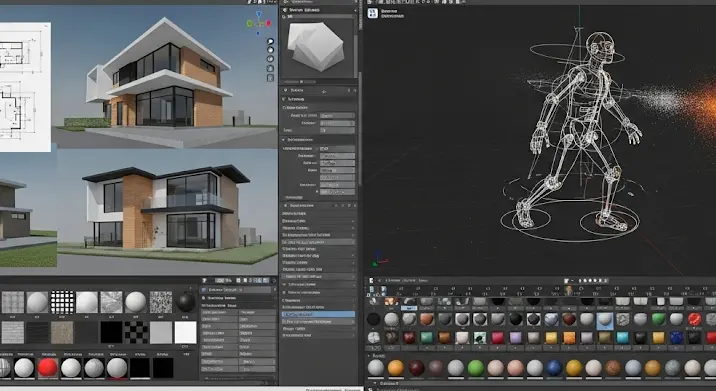Pick the teal green cube material
The image size is (716, 391).
426,338
